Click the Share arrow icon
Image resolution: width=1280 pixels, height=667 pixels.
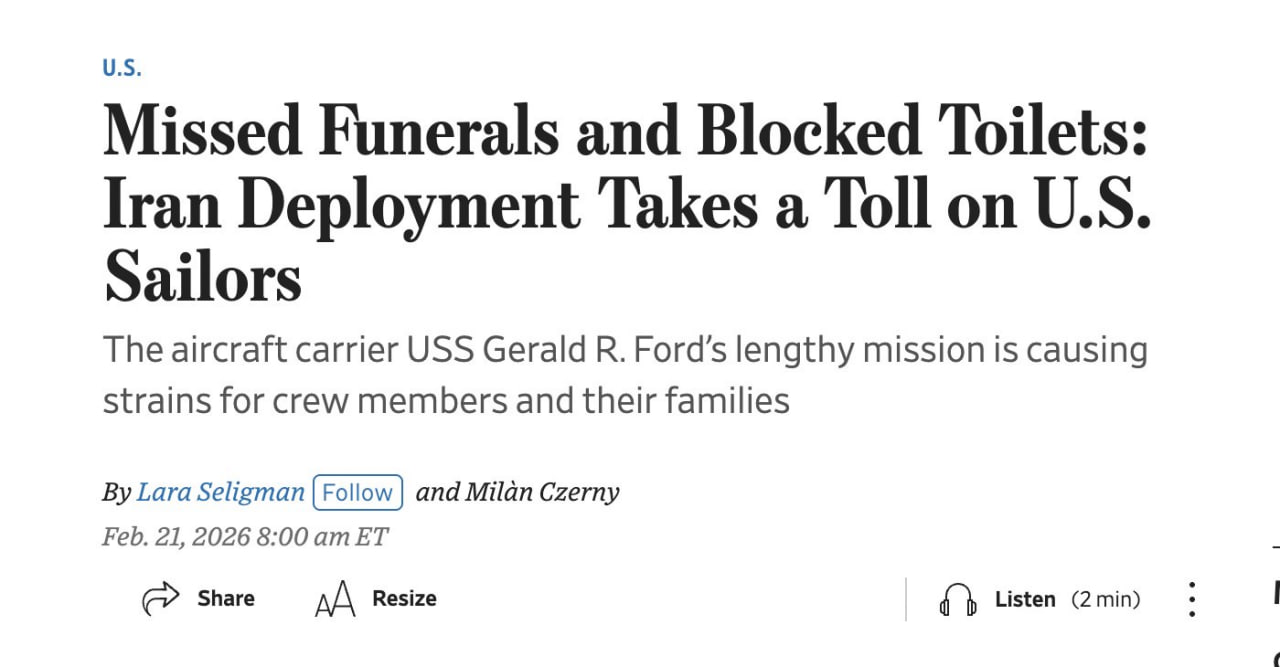pyautogui.click(x=159, y=599)
